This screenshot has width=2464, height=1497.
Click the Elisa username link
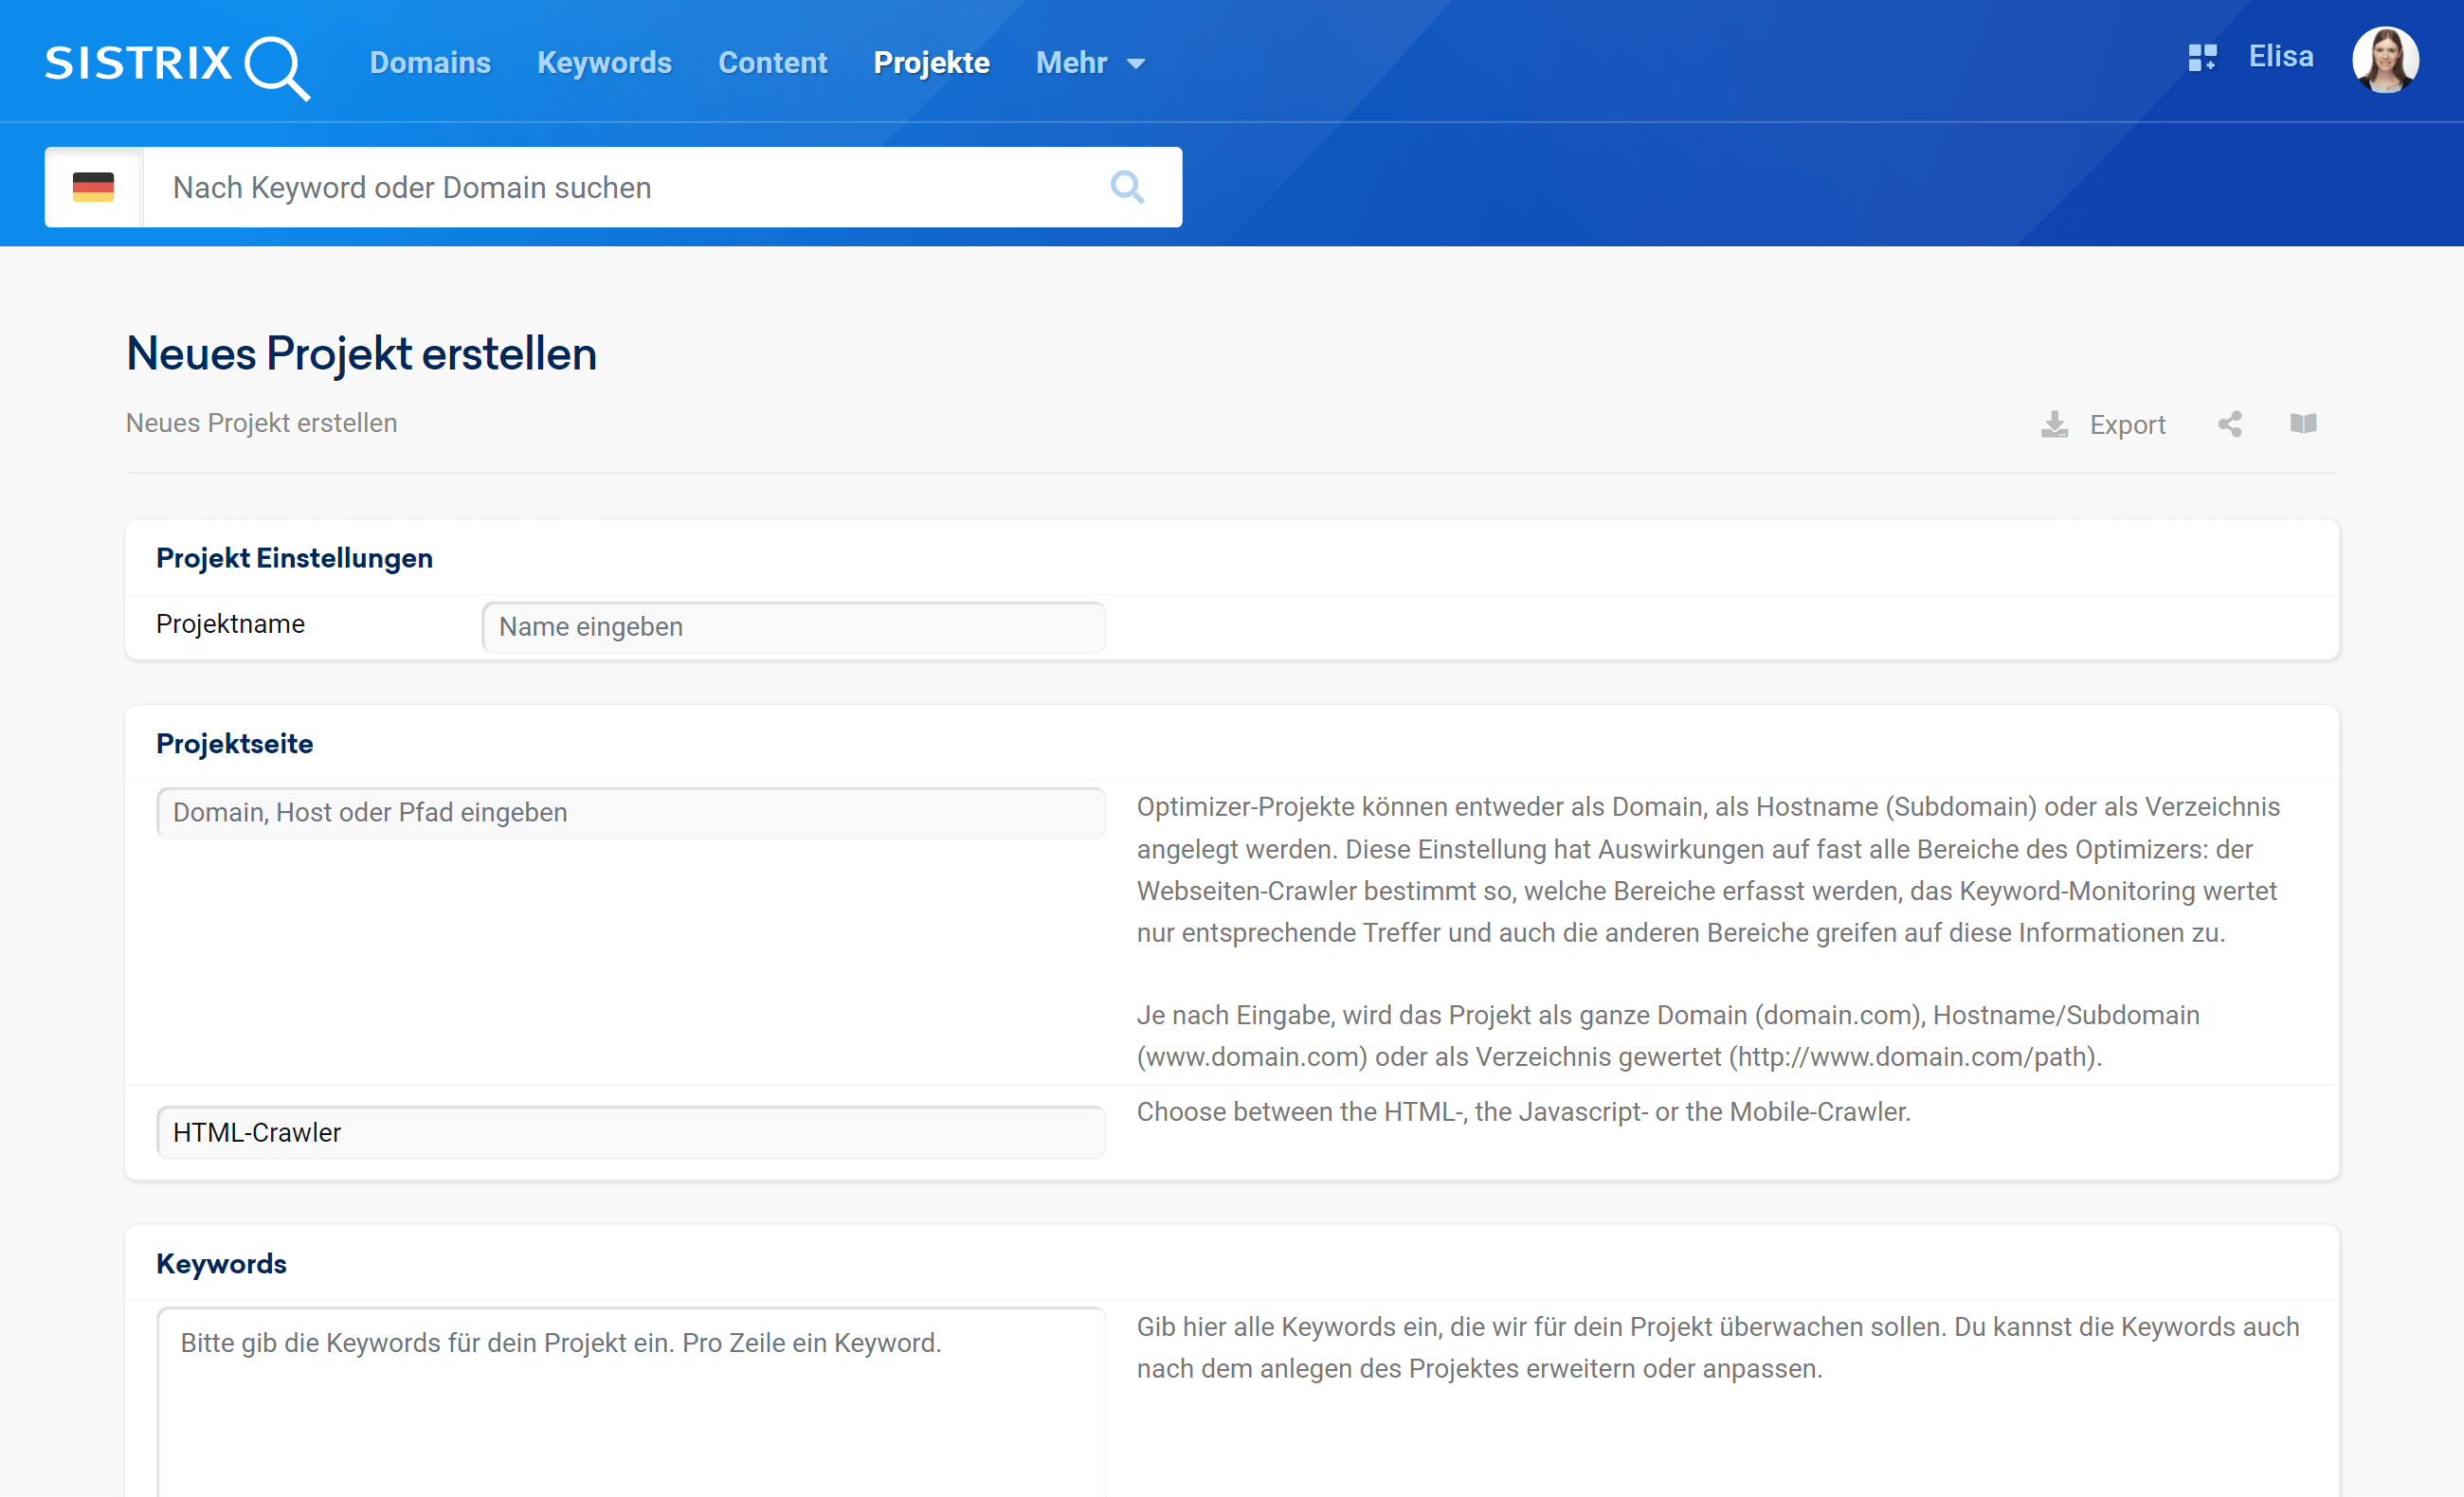click(2280, 57)
